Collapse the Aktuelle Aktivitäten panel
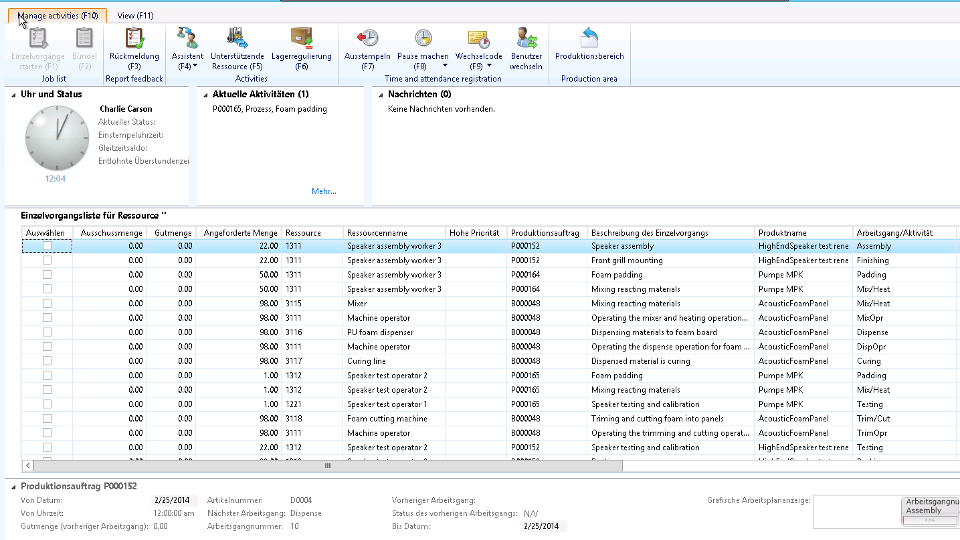 (205, 94)
